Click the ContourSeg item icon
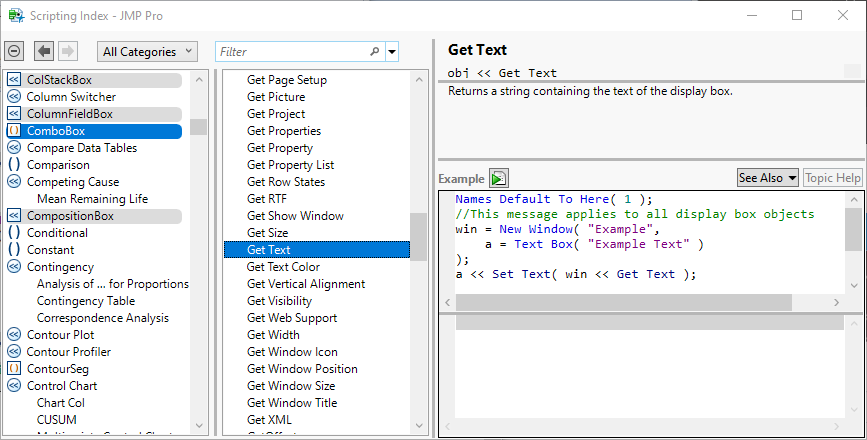 (14, 369)
